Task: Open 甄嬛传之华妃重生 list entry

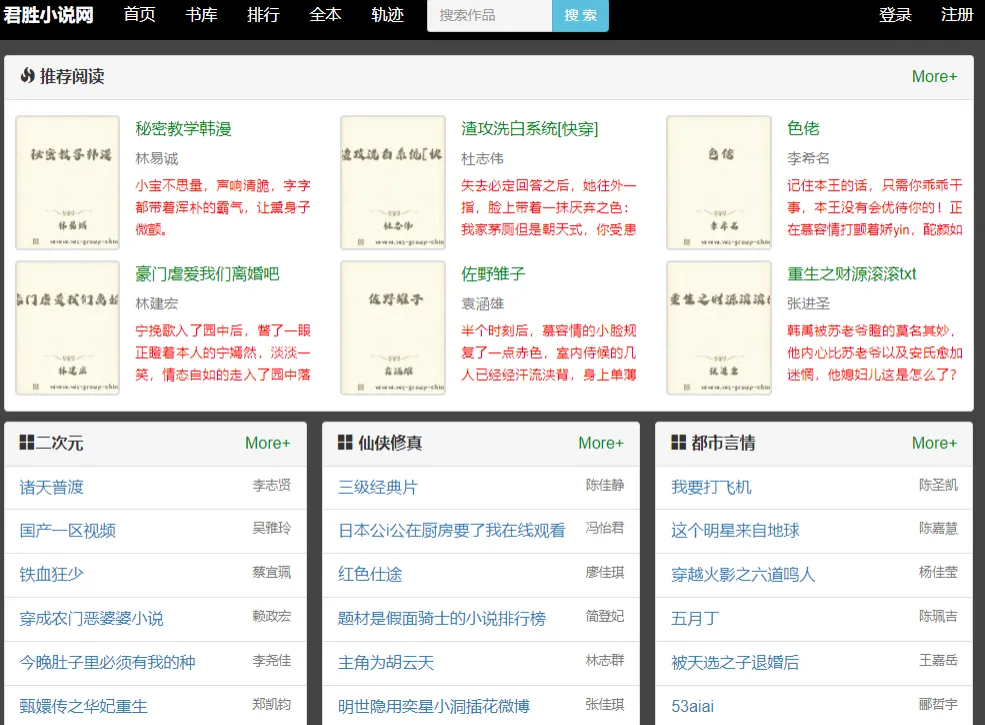Action: pos(84,706)
